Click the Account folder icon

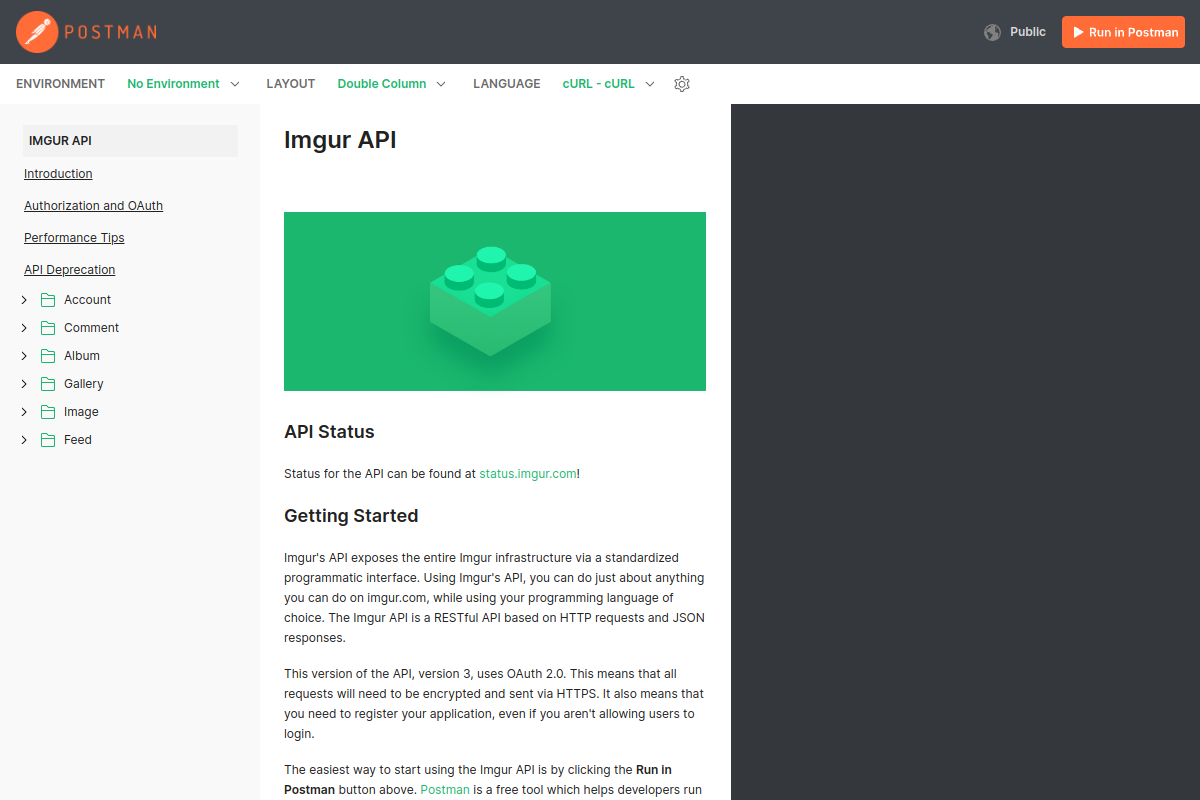coord(48,300)
